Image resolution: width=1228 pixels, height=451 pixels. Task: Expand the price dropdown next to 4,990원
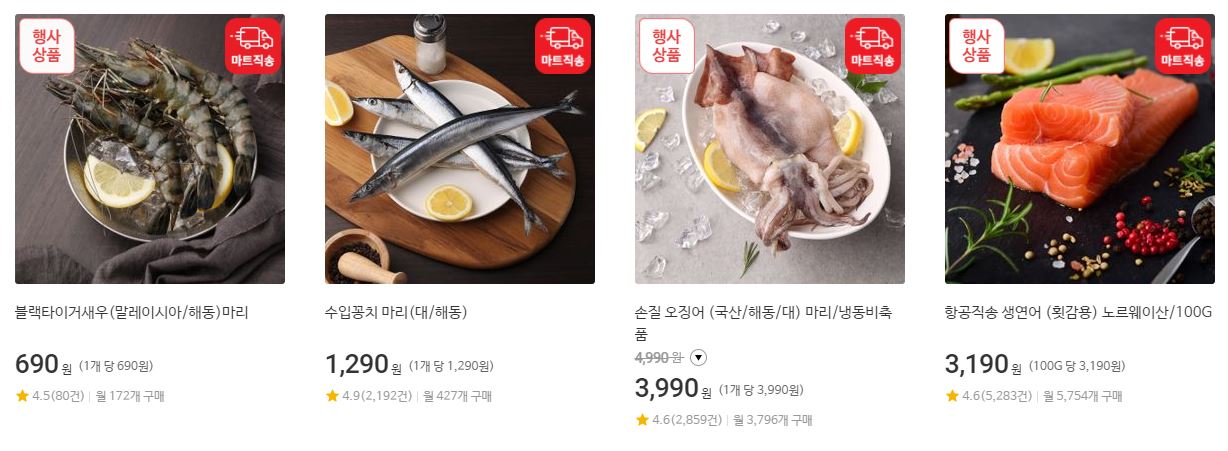[x=698, y=357]
